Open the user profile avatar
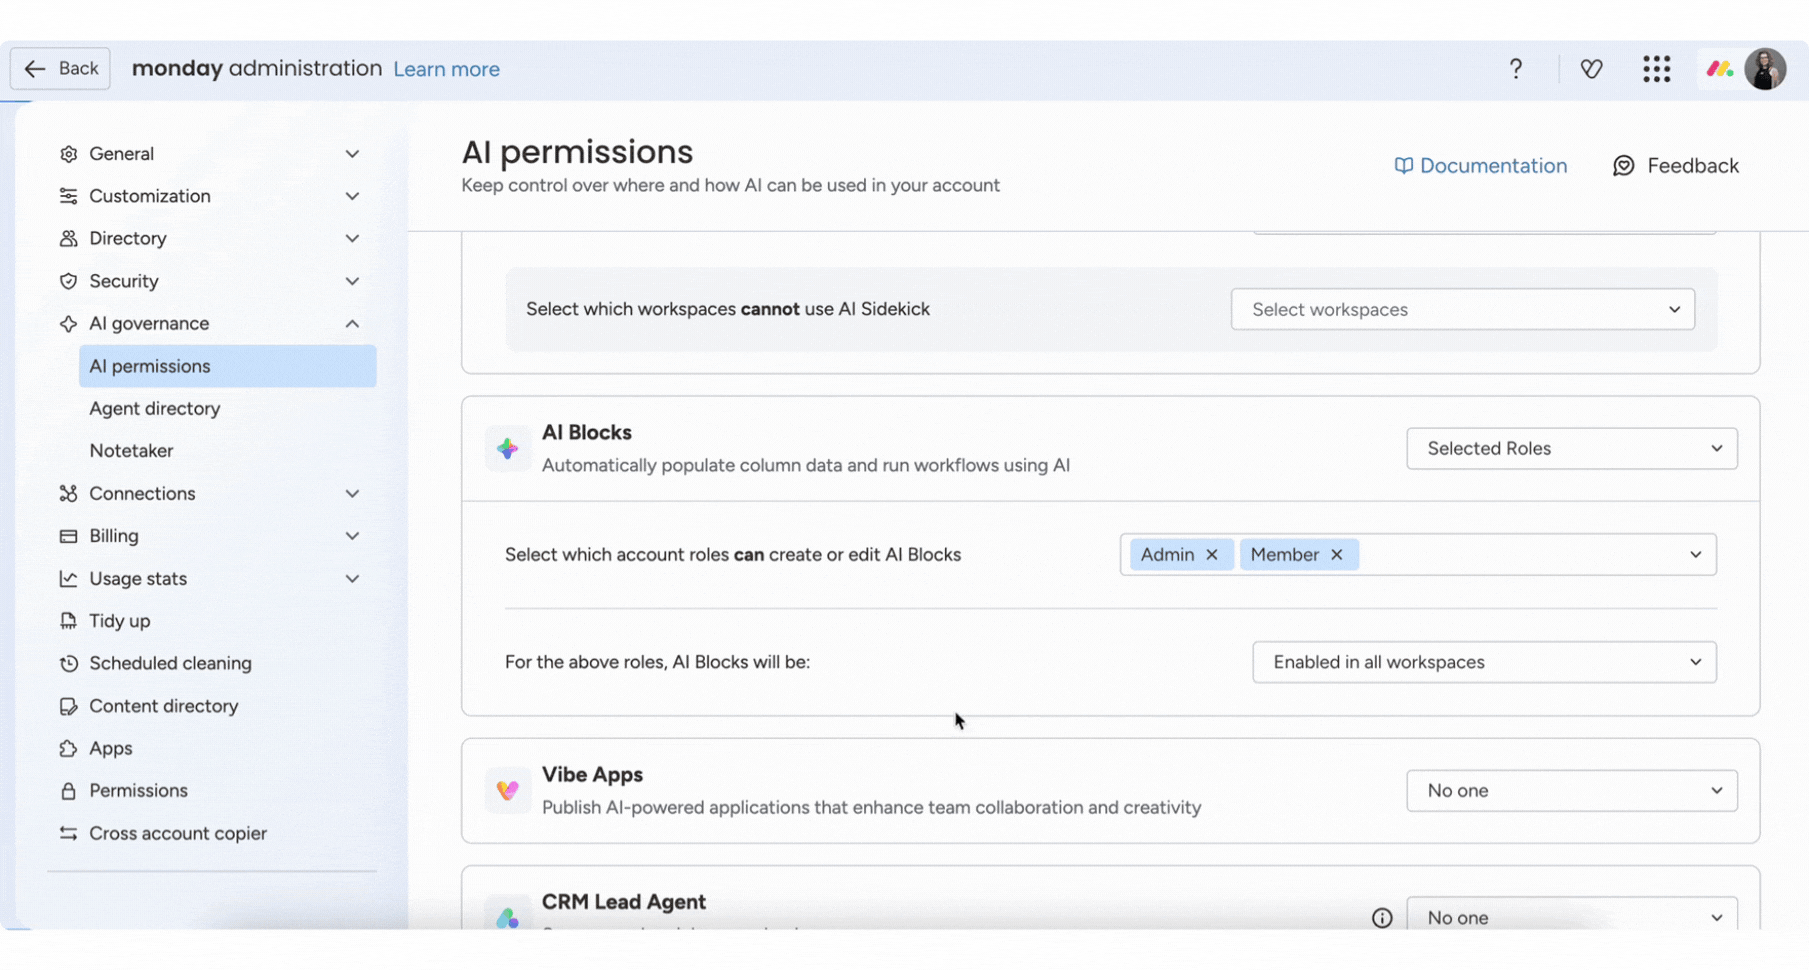This screenshot has width=1809, height=970. coord(1765,69)
